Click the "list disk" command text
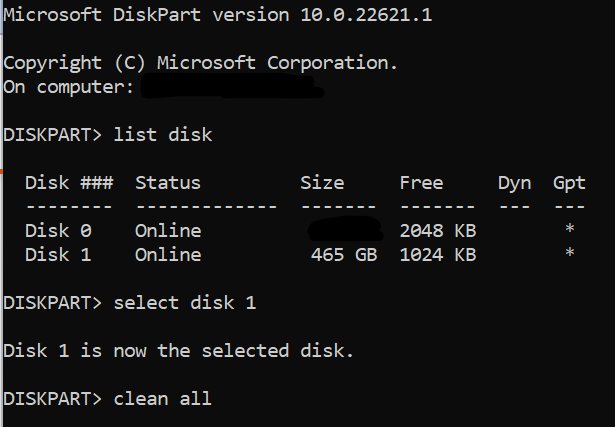 [x=162, y=134]
